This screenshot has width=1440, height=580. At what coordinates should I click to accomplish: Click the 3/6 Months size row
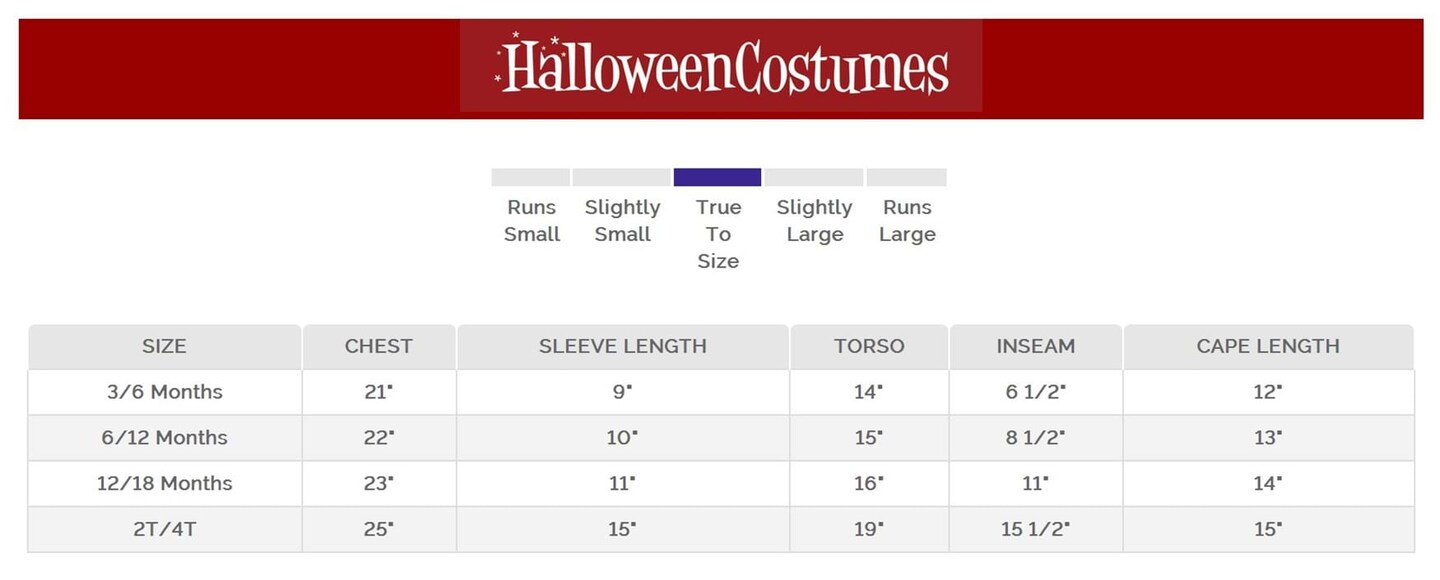164,392
